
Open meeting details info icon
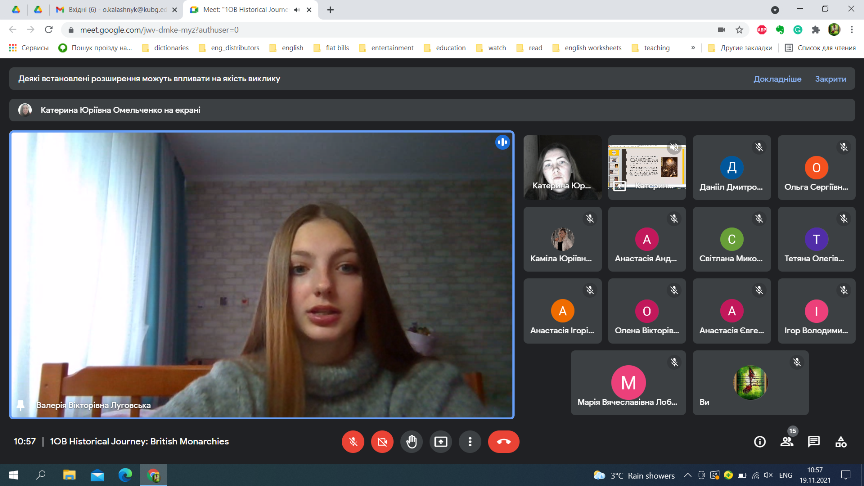[759, 441]
